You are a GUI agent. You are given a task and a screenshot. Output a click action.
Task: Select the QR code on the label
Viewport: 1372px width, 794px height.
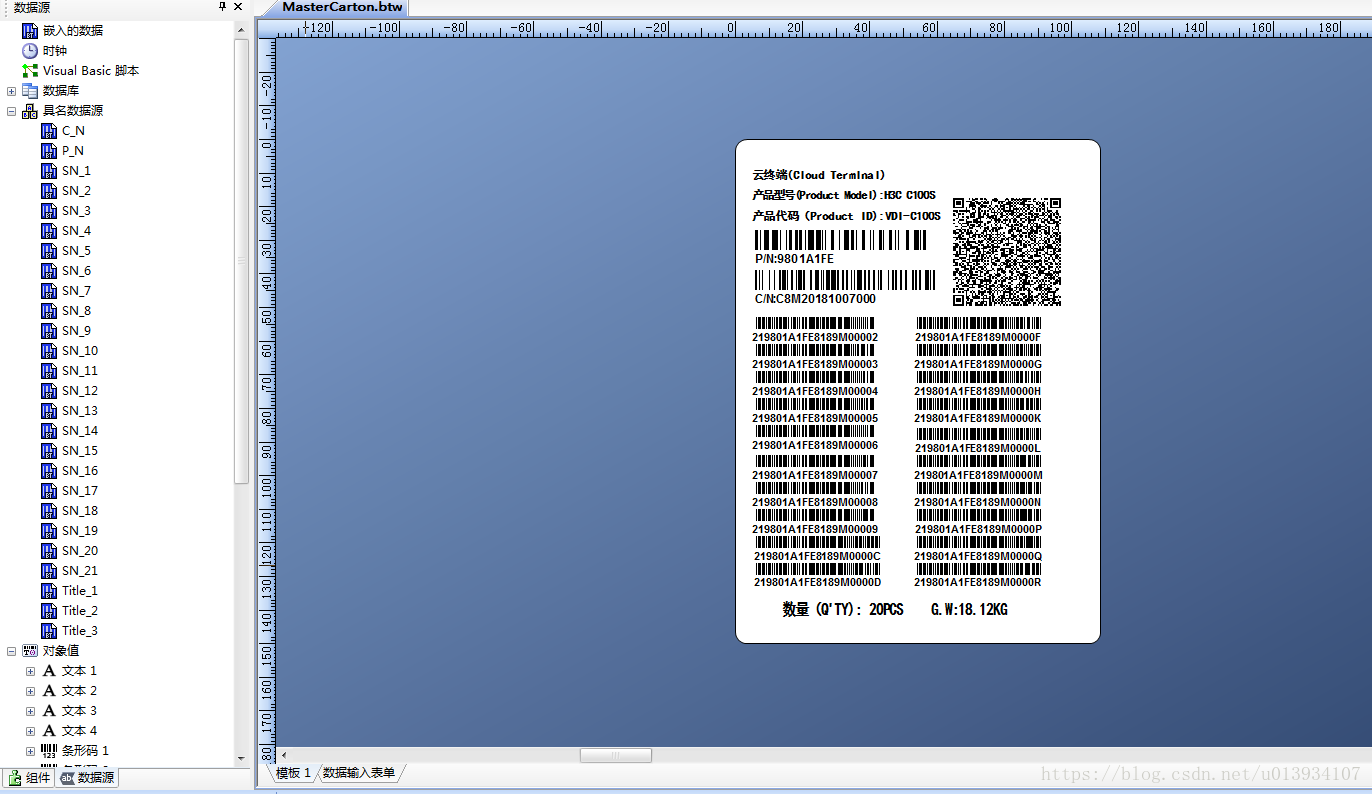[1007, 251]
